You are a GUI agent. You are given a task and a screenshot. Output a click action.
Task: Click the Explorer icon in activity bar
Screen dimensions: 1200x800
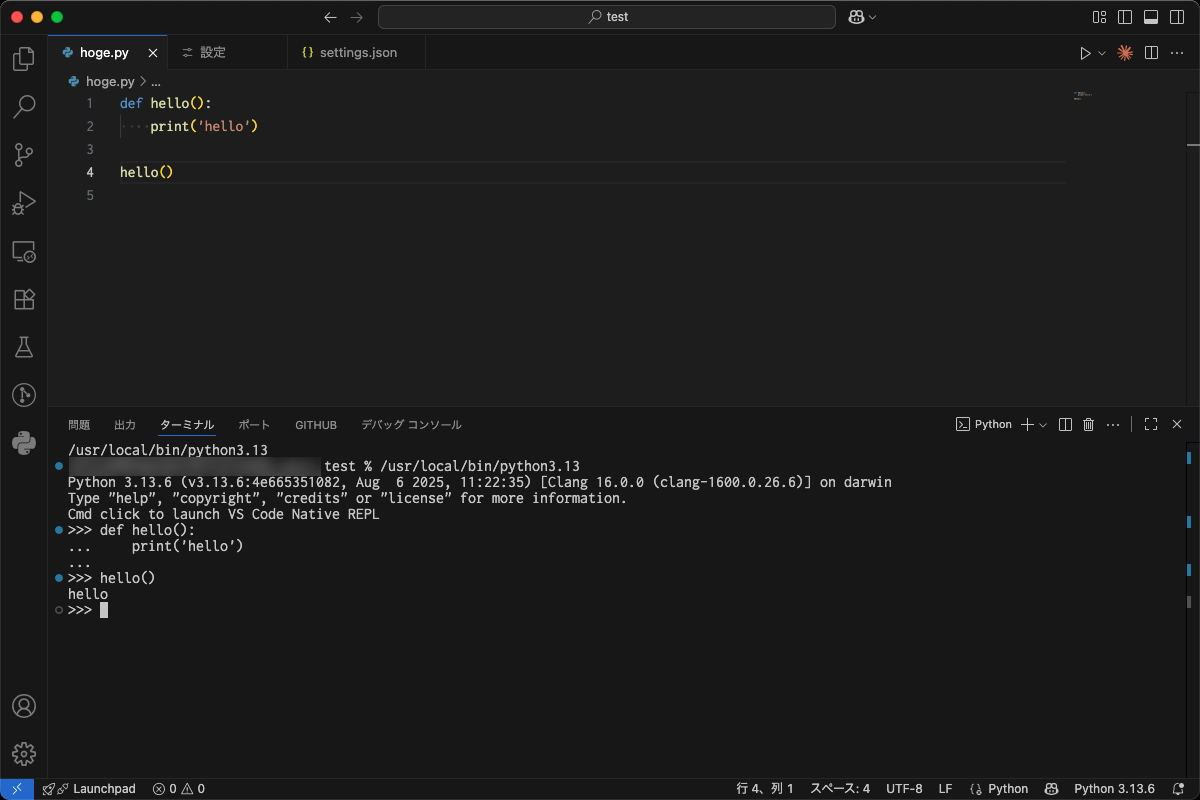[x=23, y=59]
